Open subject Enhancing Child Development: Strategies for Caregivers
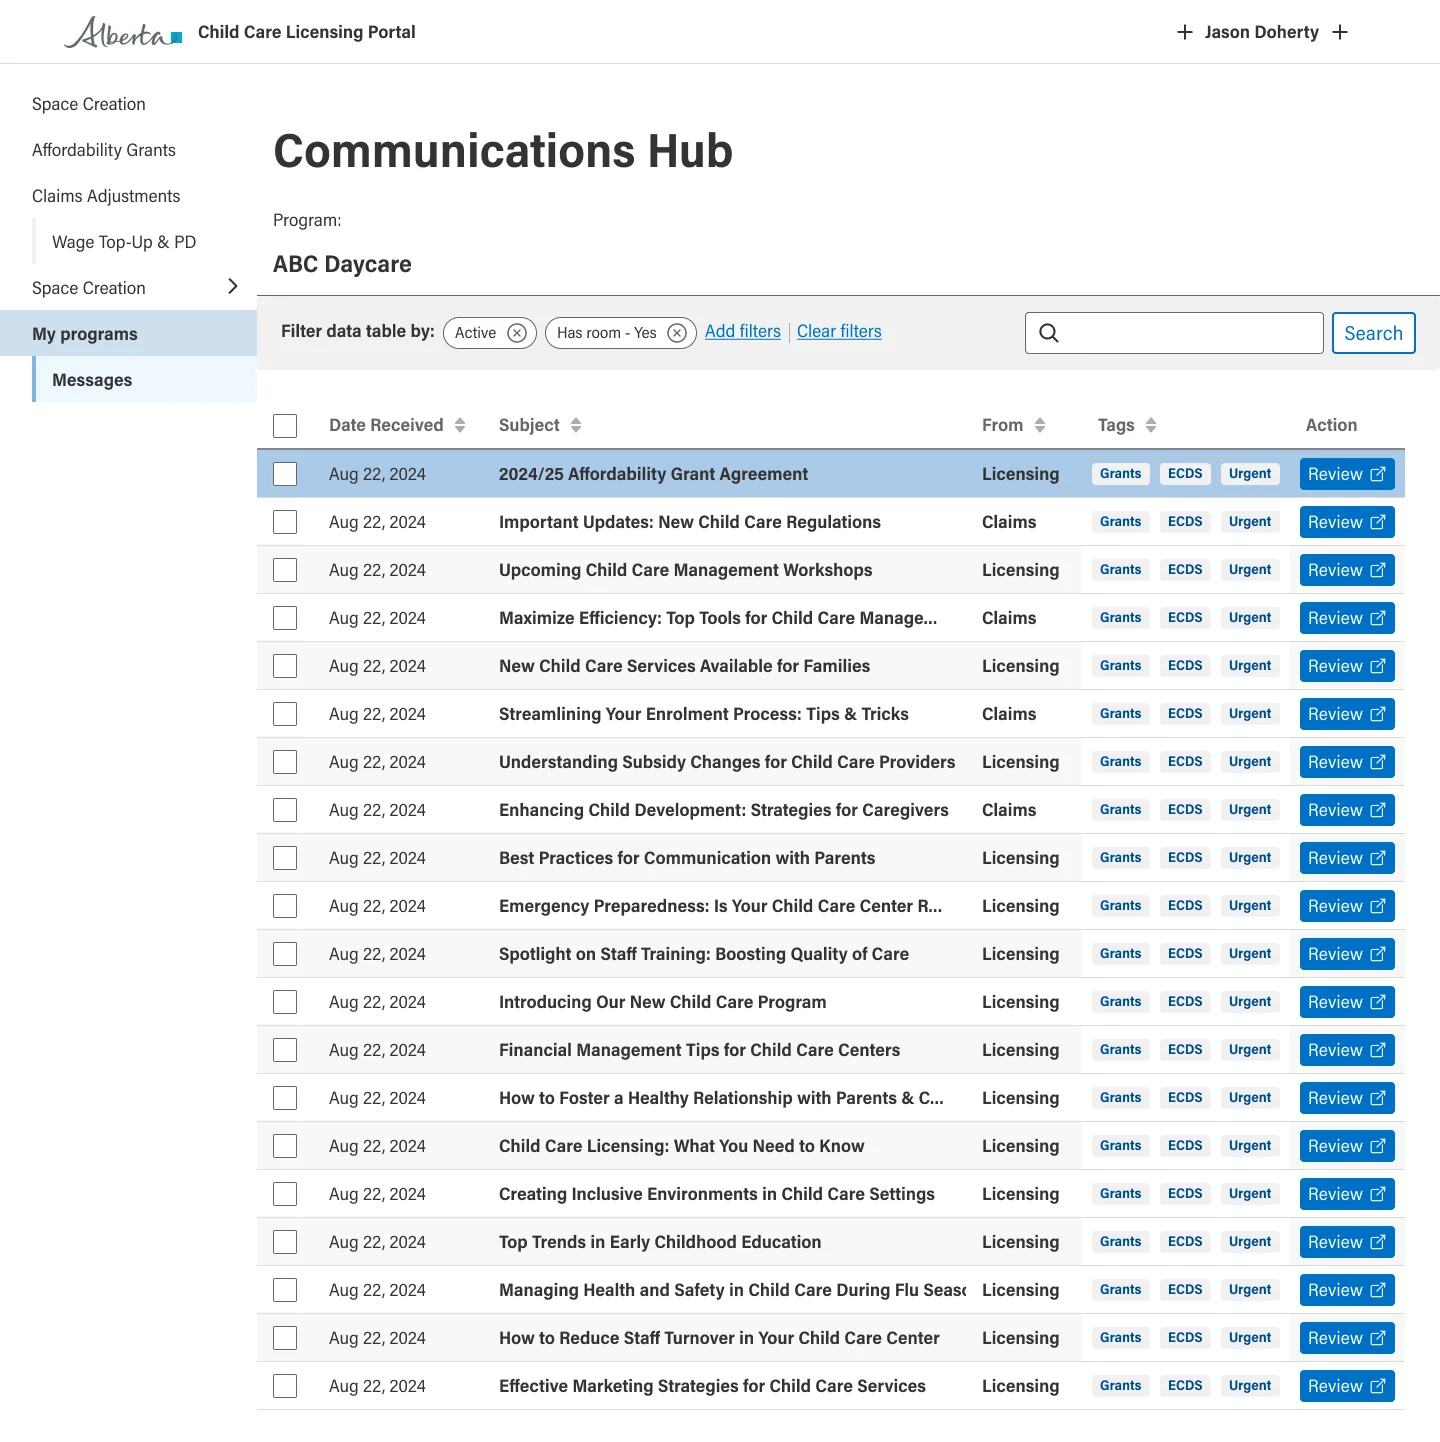1440x1442 pixels. 724,810
